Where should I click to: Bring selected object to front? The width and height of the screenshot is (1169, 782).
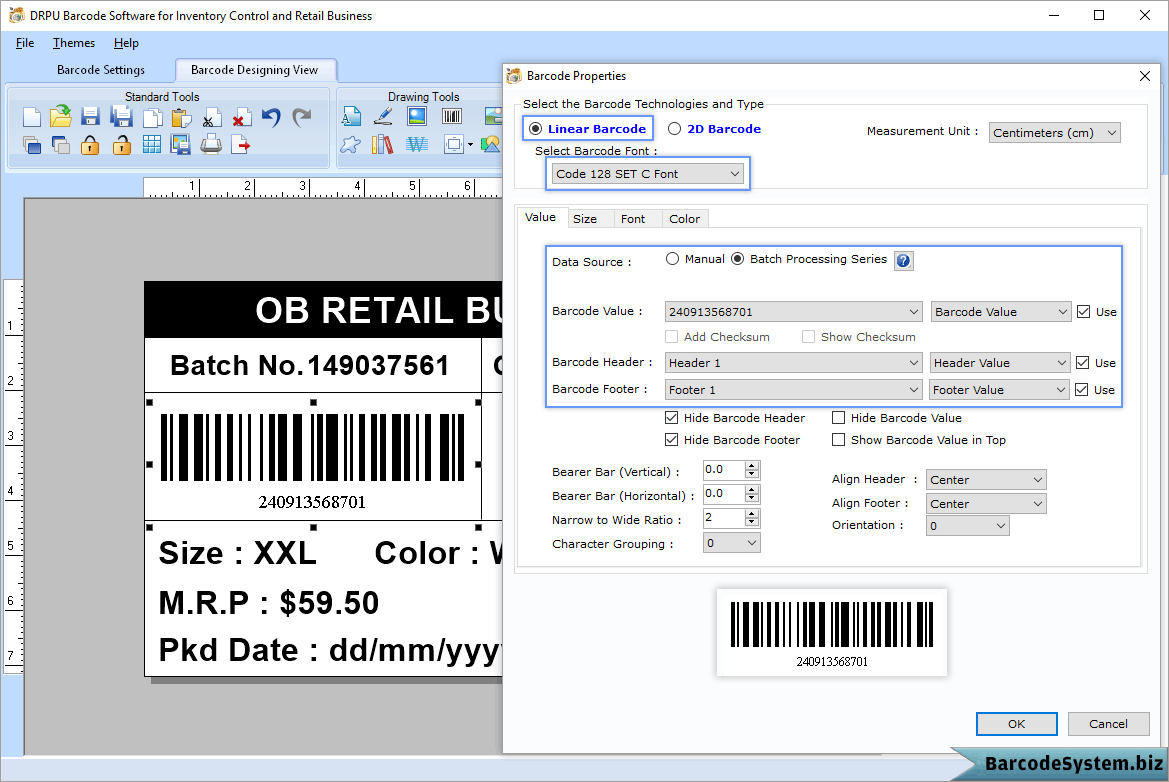(31, 145)
